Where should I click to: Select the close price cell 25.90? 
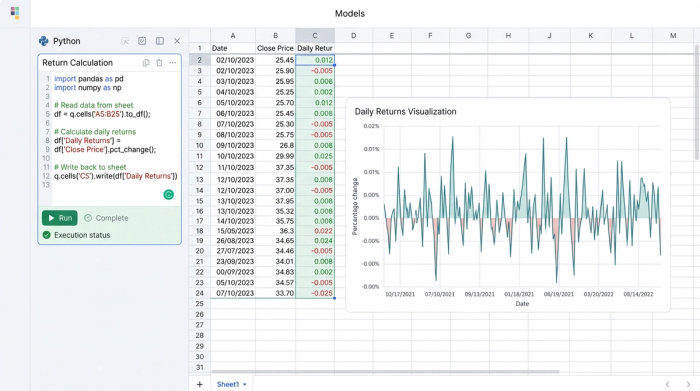tap(275, 71)
